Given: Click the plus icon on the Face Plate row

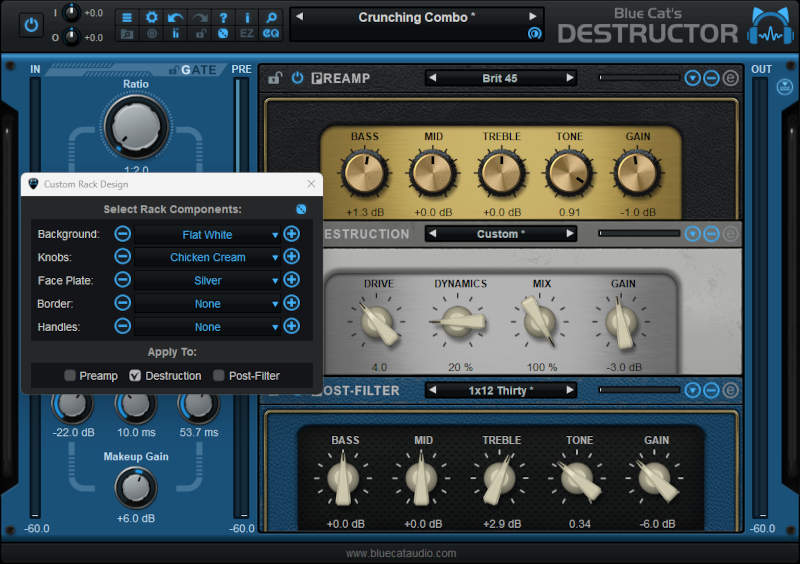Looking at the screenshot, I should 291,280.
